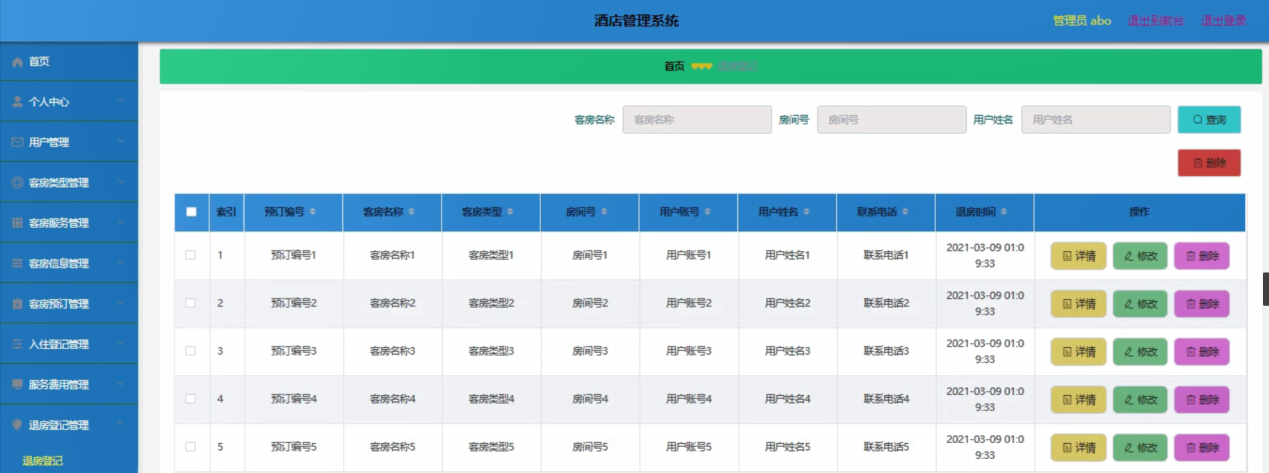Click pink 删除 for row 预订编号4
Image resolution: width=1269 pixels, height=473 pixels.
click(x=1202, y=400)
